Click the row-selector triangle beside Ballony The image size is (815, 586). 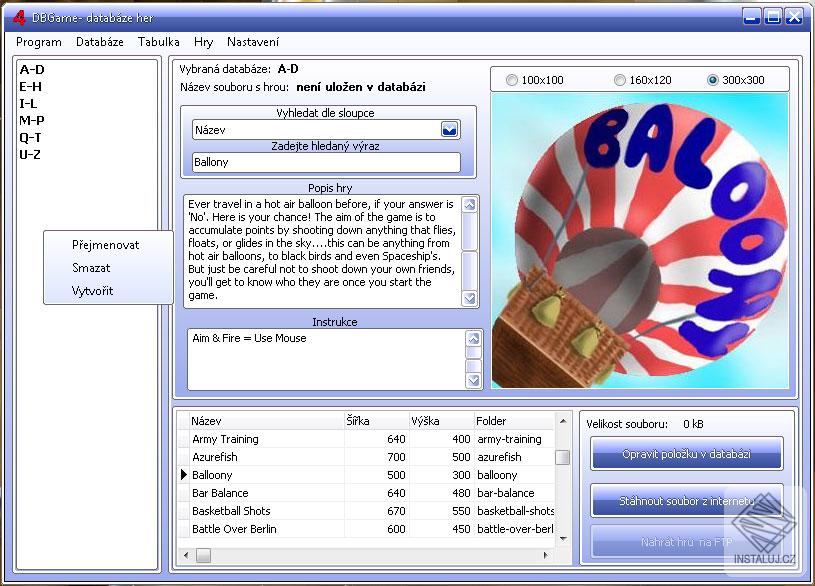[183, 475]
